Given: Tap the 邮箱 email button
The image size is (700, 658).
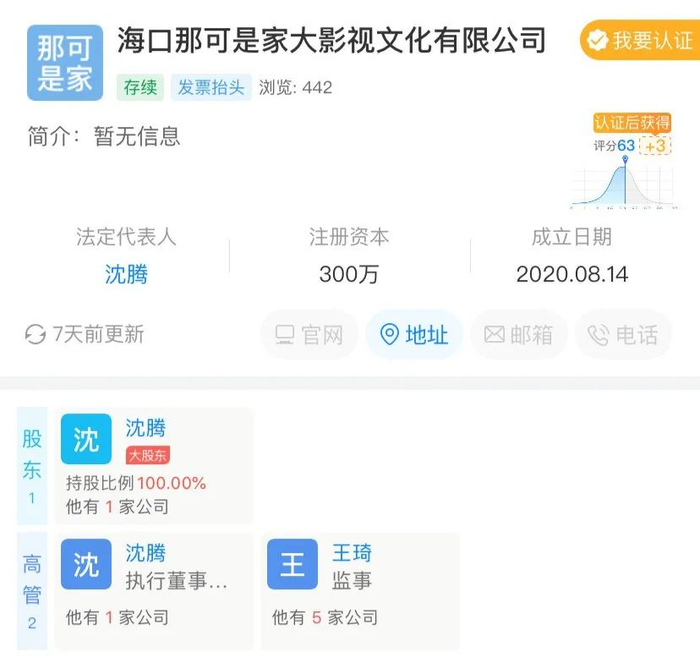Looking at the screenshot, I should pos(518,335).
